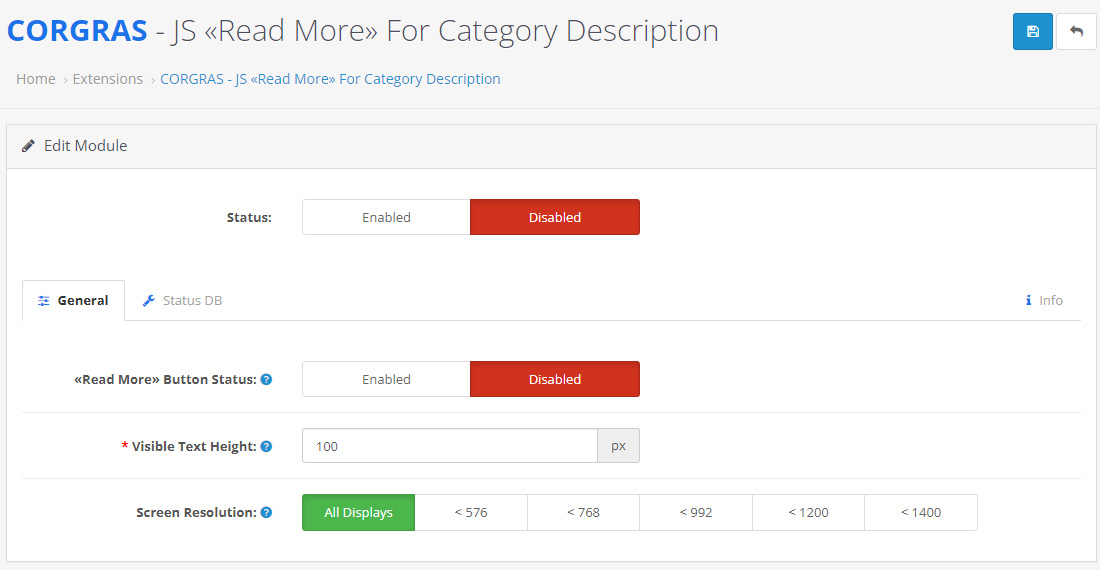Screen dimensions: 1100x570
Task: Click the Visible Text Height input field
Action: (450, 446)
